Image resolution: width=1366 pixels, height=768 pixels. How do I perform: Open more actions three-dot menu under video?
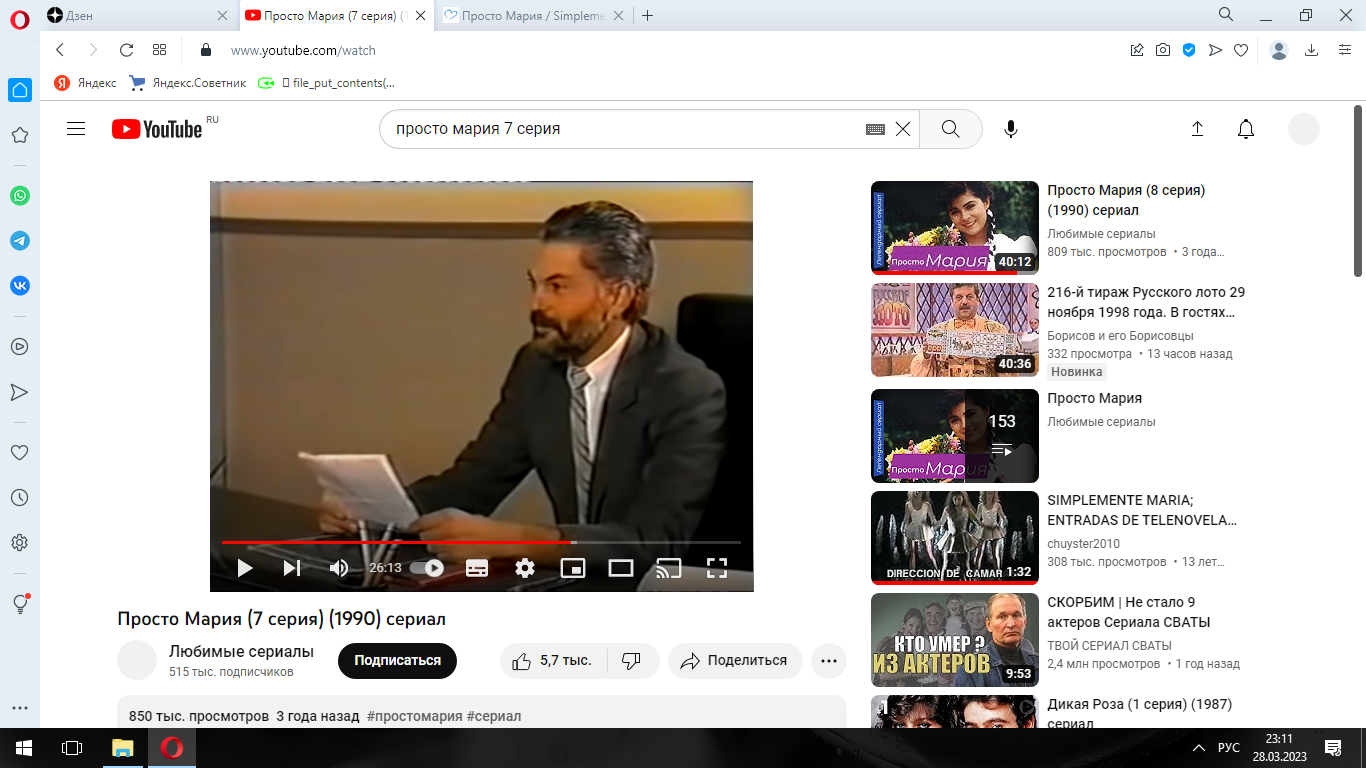coord(829,661)
